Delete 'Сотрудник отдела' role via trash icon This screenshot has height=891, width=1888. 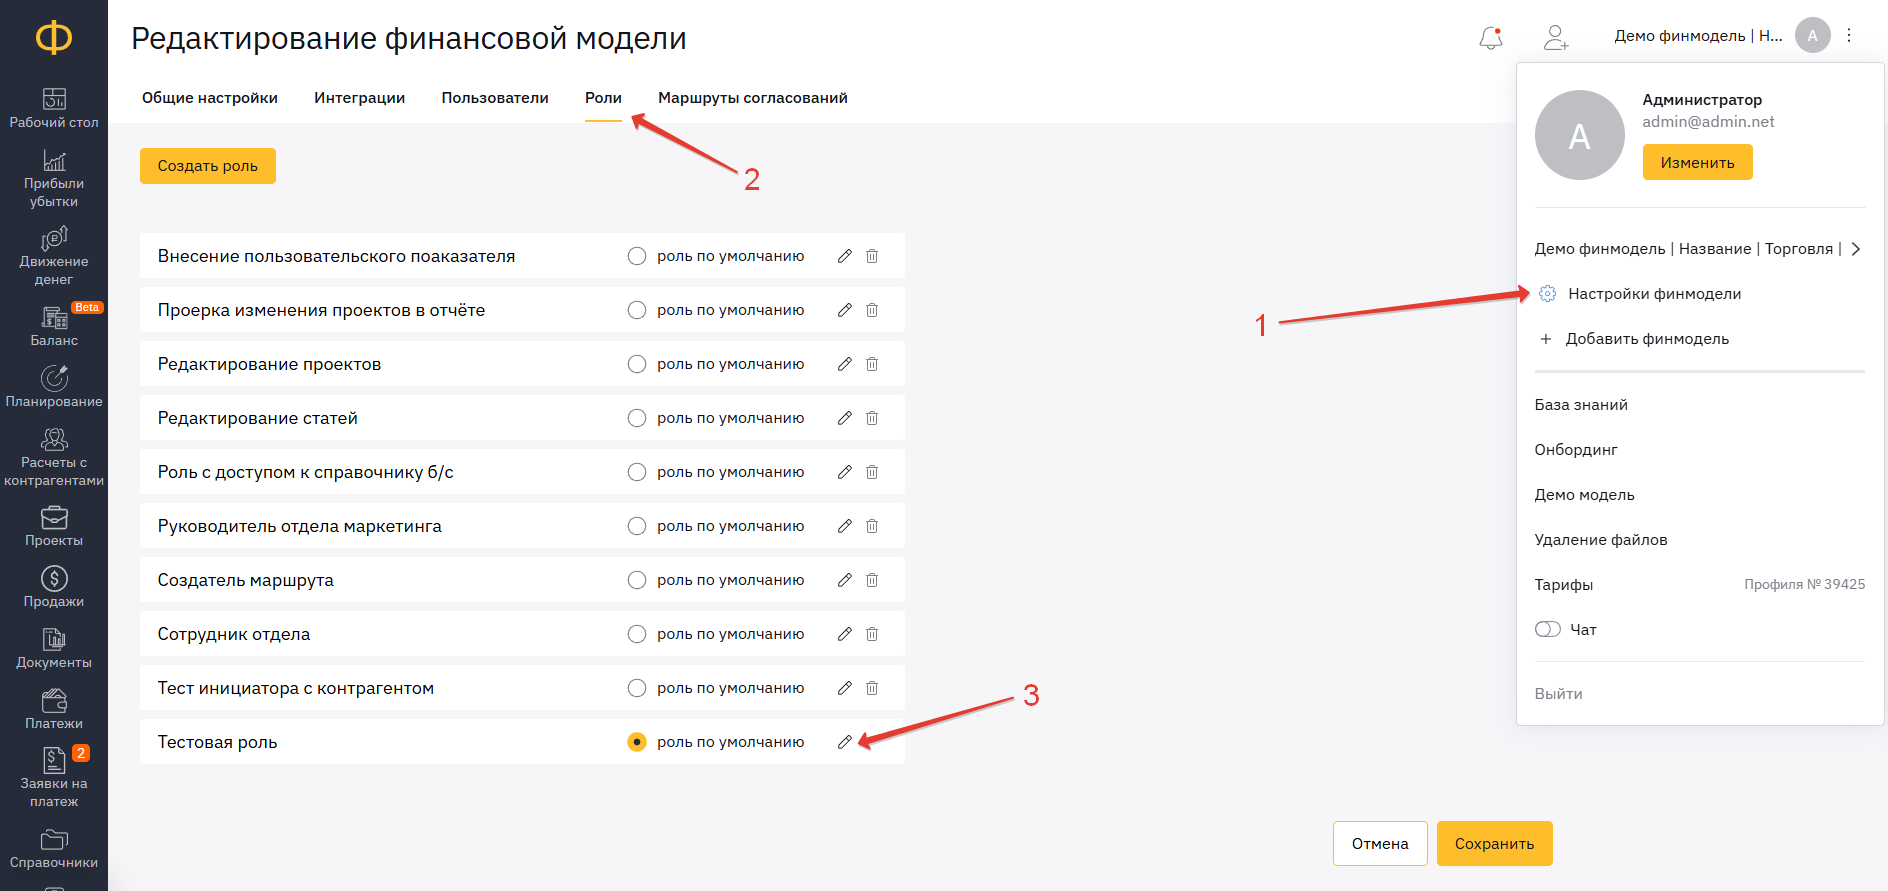(872, 634)
